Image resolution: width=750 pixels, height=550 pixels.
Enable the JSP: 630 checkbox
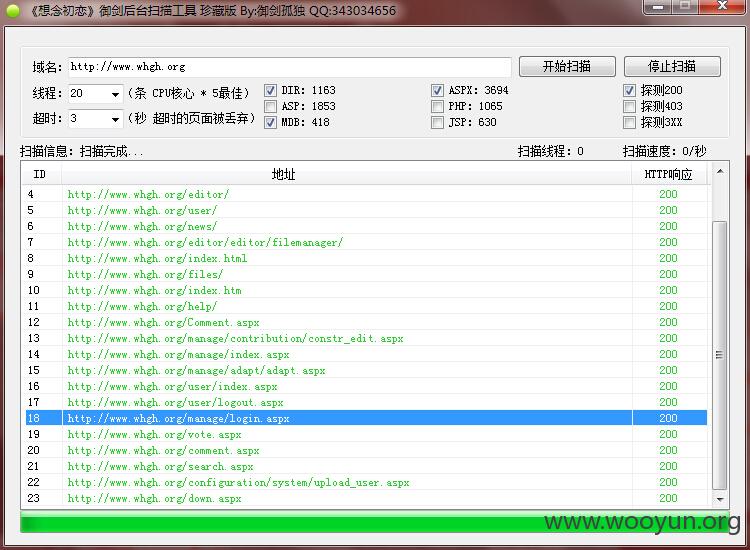pos(437,122)
